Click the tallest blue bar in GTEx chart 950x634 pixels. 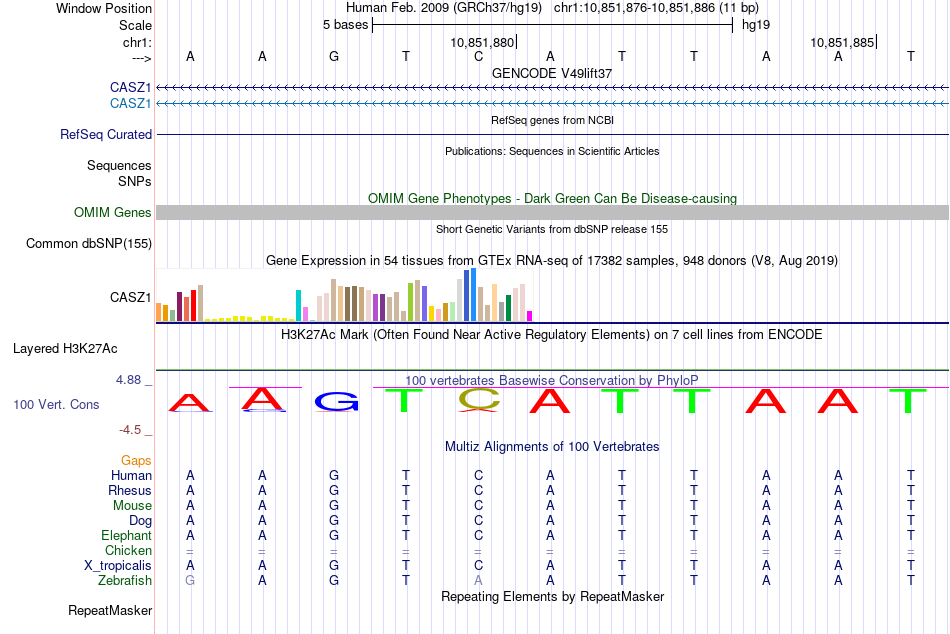(x=473, y=295)
